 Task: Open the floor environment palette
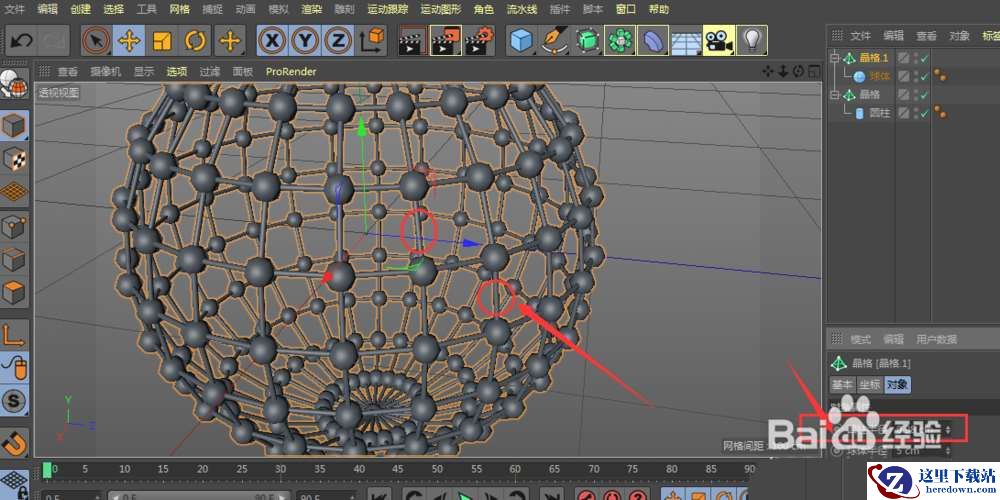pos(686,41)
